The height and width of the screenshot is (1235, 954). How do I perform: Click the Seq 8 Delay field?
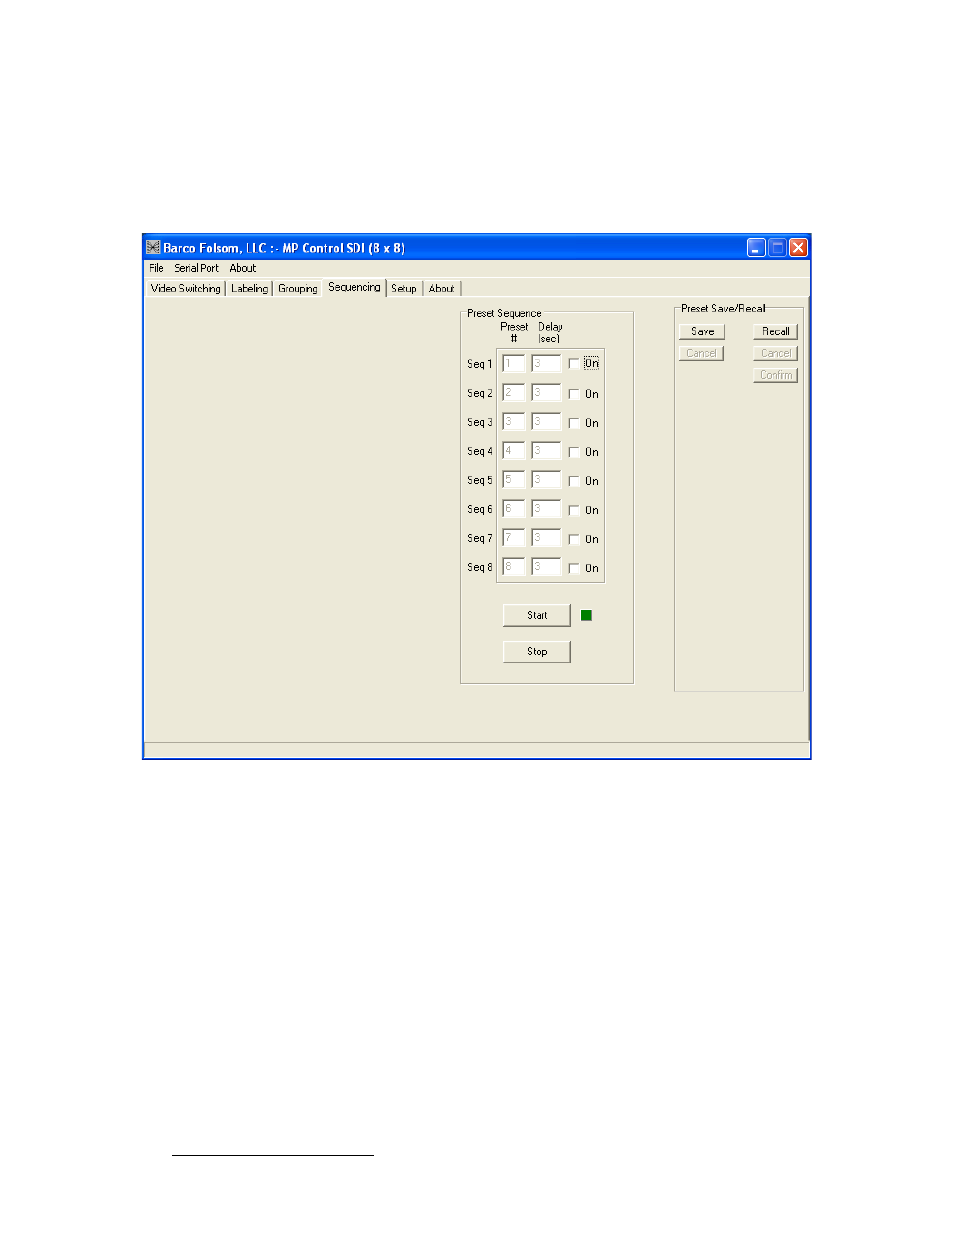point(546,566)
